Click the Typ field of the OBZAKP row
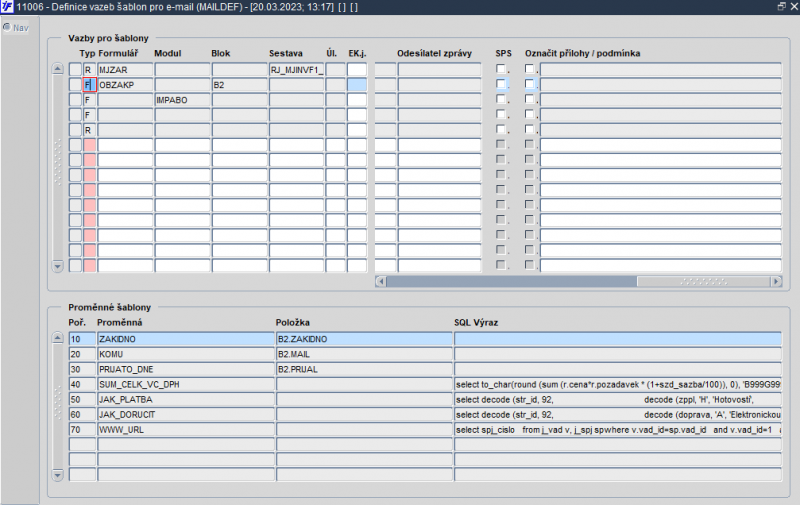 tap(89, 85)
